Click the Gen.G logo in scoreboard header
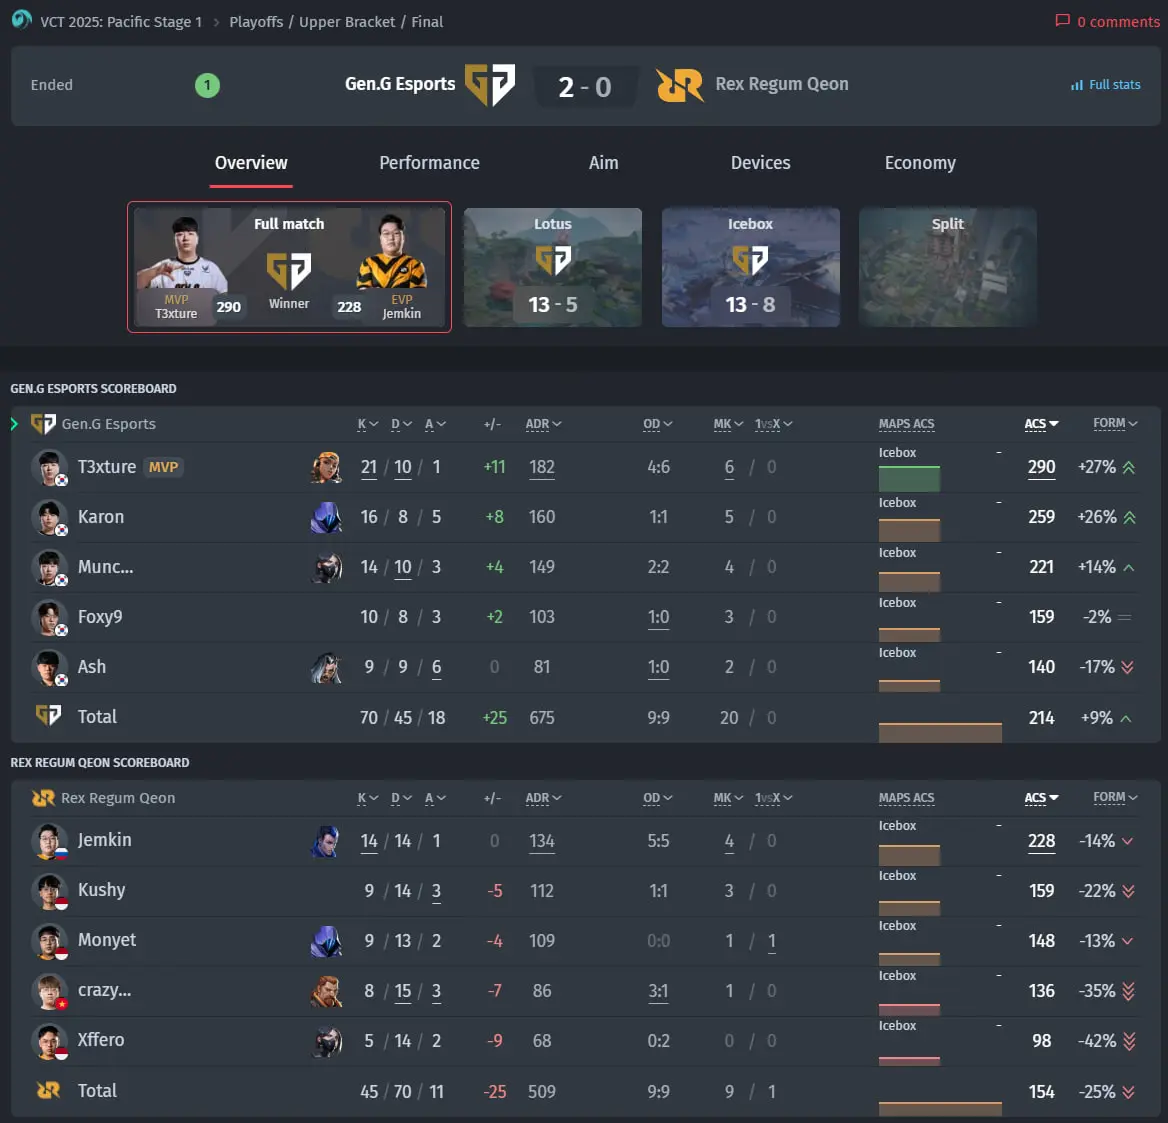Viewport: 1168px width, 1123px height. pos(43,424)
